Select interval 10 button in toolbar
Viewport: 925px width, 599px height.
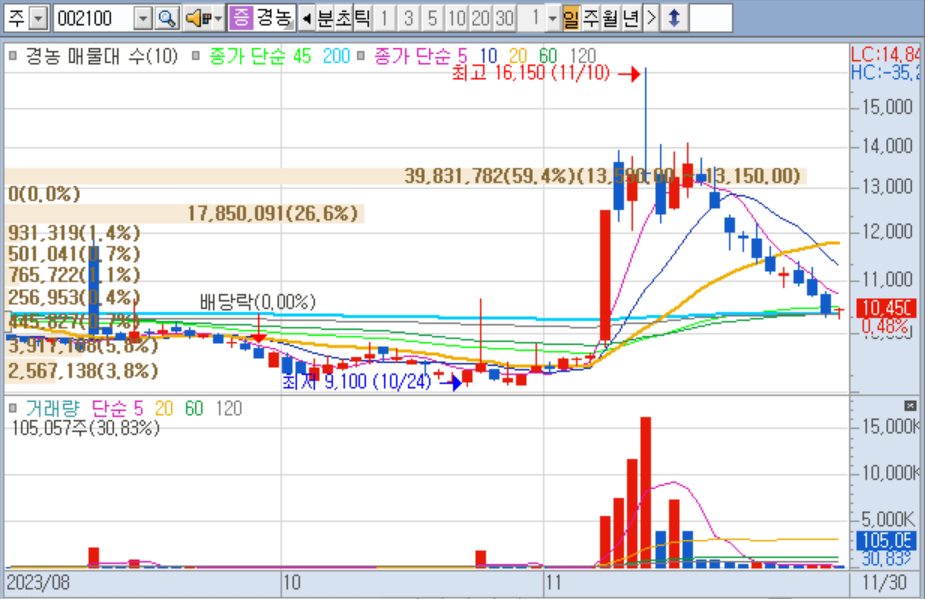(456, 18)
